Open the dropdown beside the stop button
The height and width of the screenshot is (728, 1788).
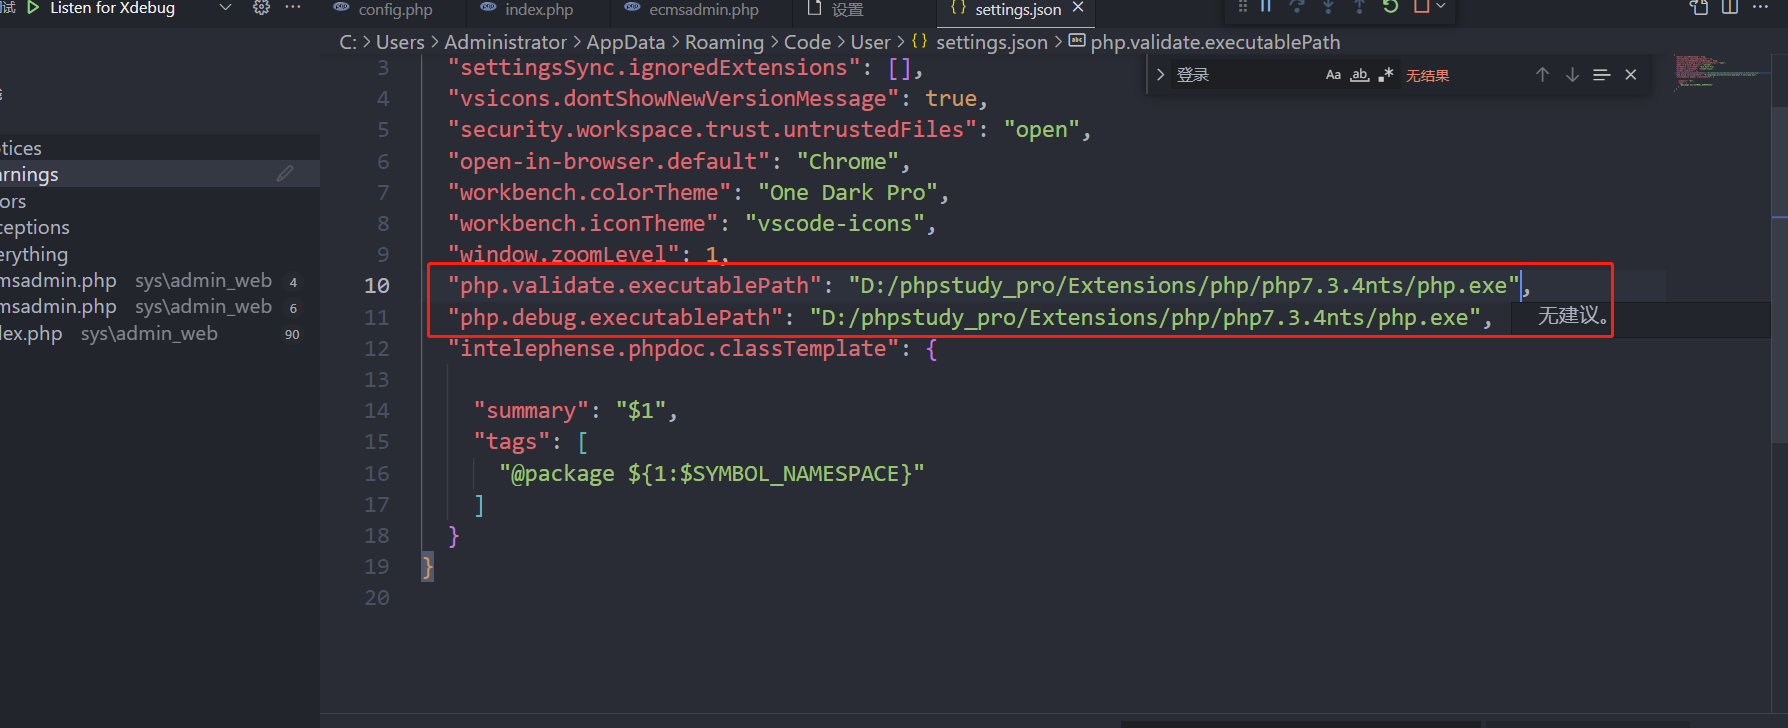click(x=1441, y=7)
